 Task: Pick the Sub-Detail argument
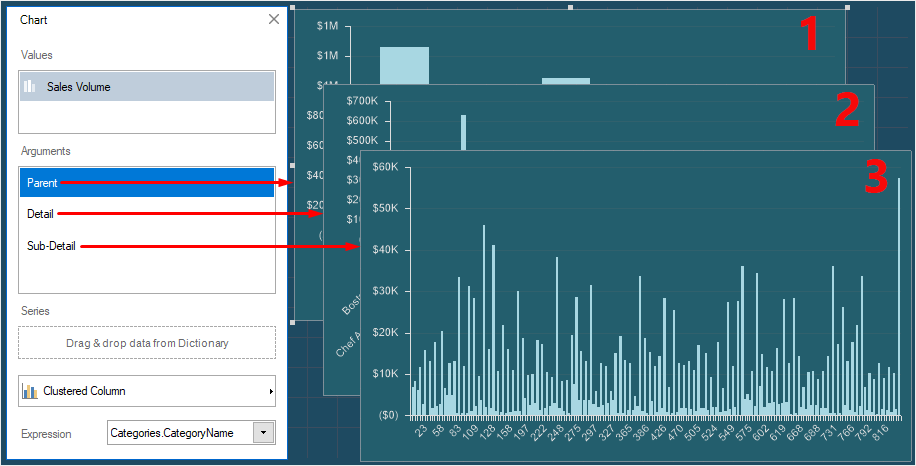(x=51, y=246)
